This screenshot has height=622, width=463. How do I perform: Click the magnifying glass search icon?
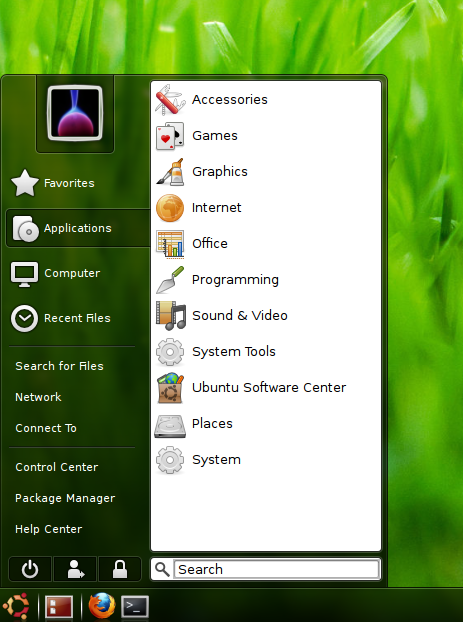162,569
